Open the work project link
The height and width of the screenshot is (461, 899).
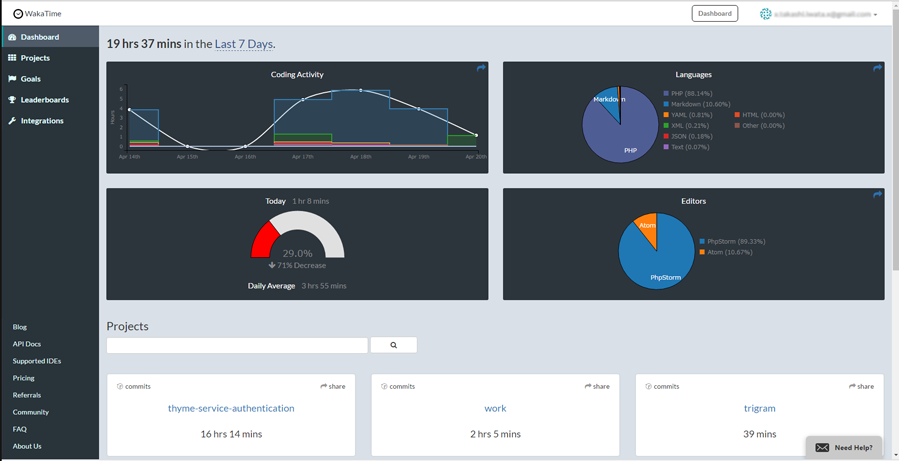495,408
